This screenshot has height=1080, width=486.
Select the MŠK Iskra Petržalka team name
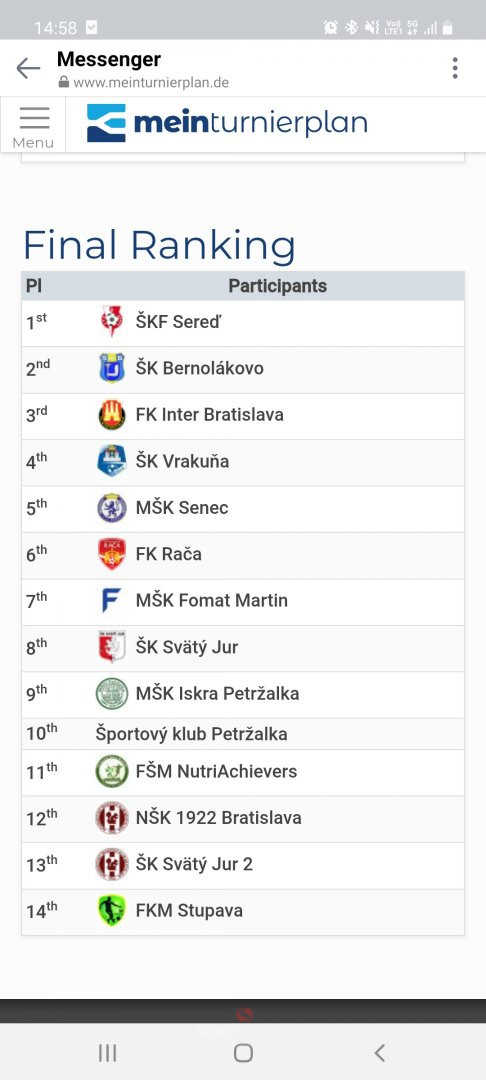(x=218, y=694)
